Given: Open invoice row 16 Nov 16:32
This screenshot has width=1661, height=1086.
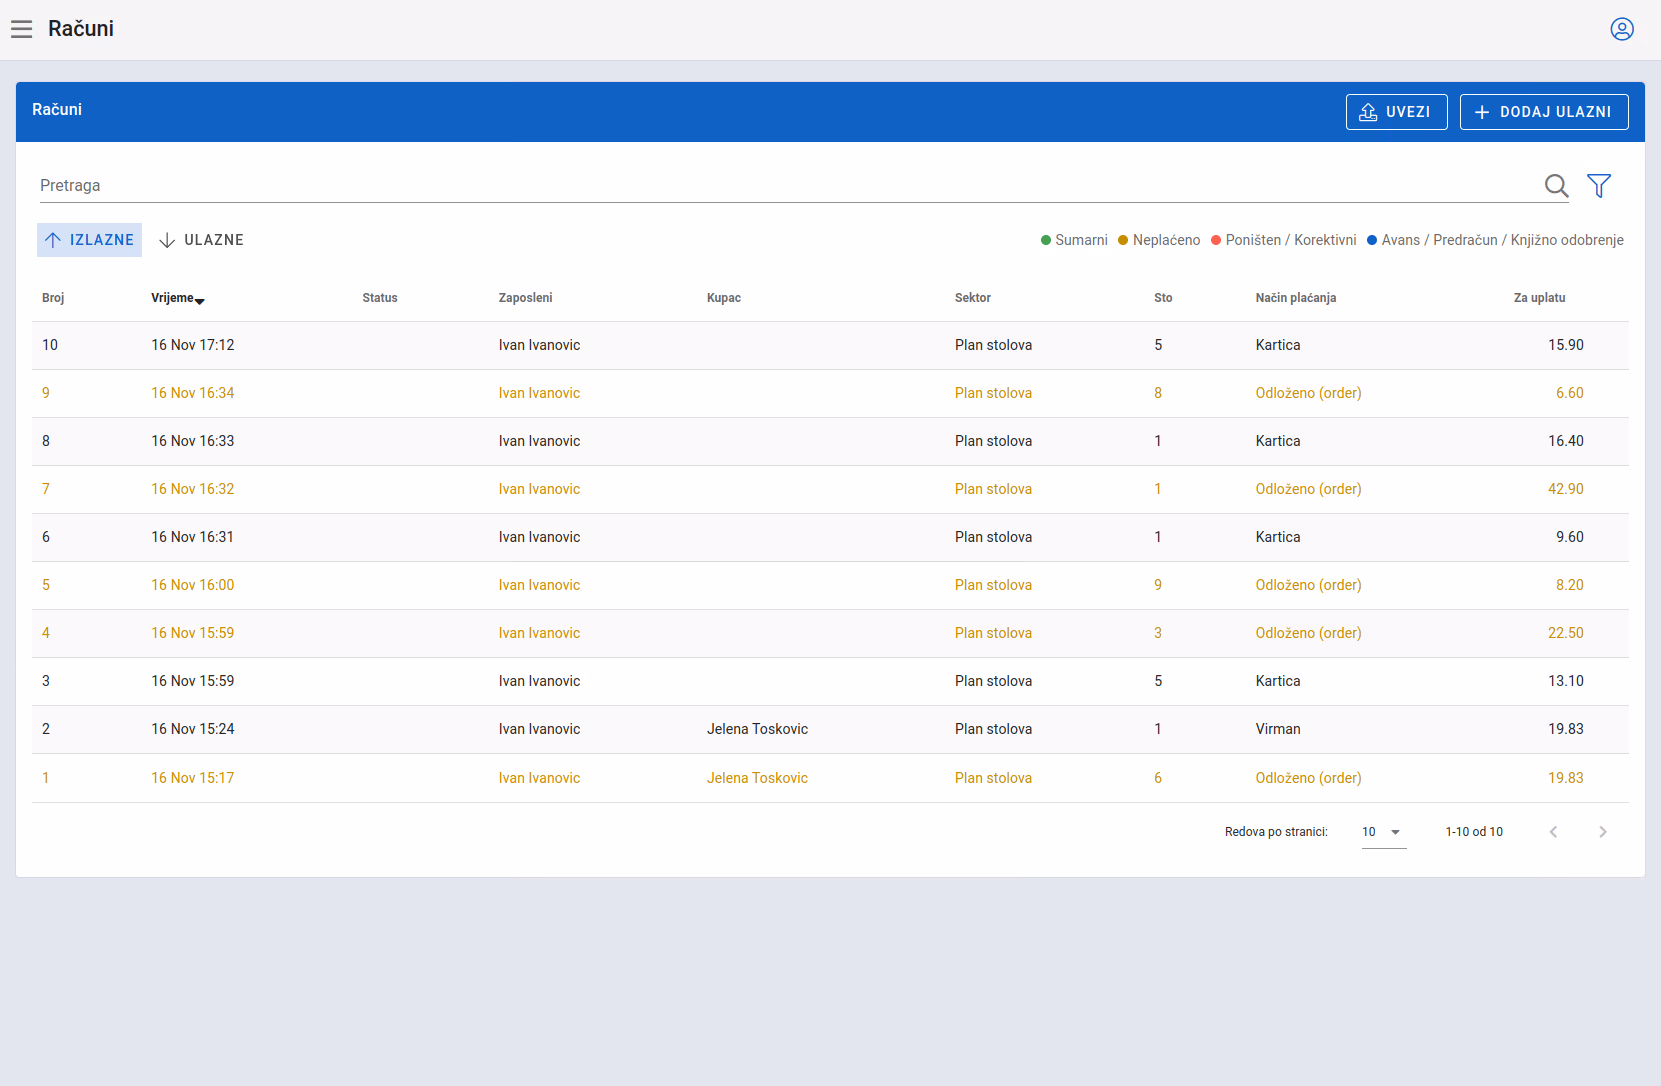Looking at the screenshot, I should (x=830, y=489).
